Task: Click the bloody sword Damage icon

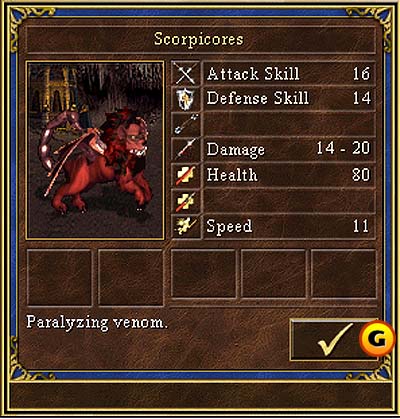Action: (186, 149)
